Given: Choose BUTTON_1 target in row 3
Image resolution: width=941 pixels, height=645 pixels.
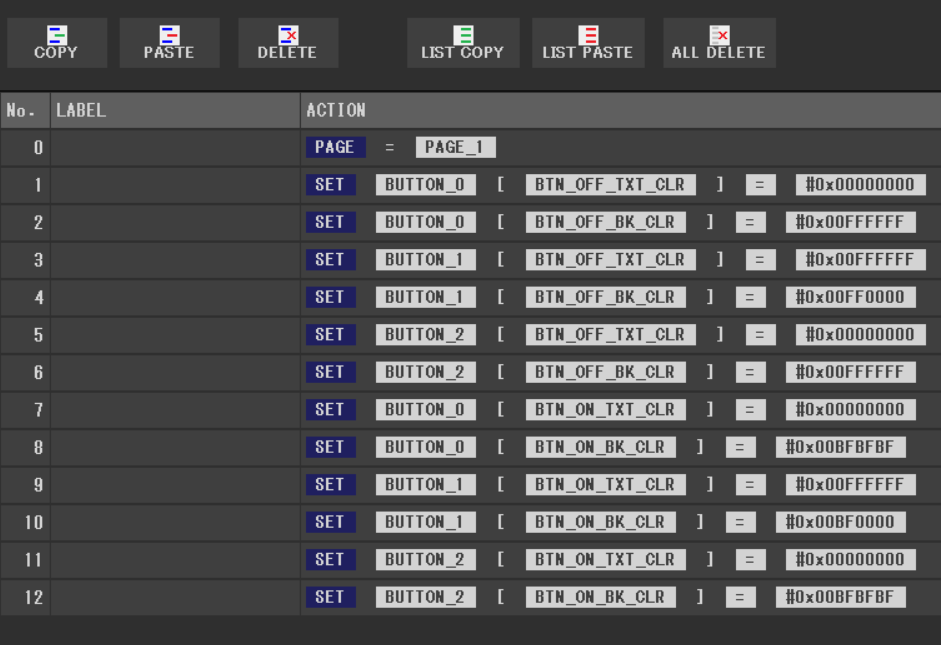Looking at the screenshot, I should tap(425, 260).
